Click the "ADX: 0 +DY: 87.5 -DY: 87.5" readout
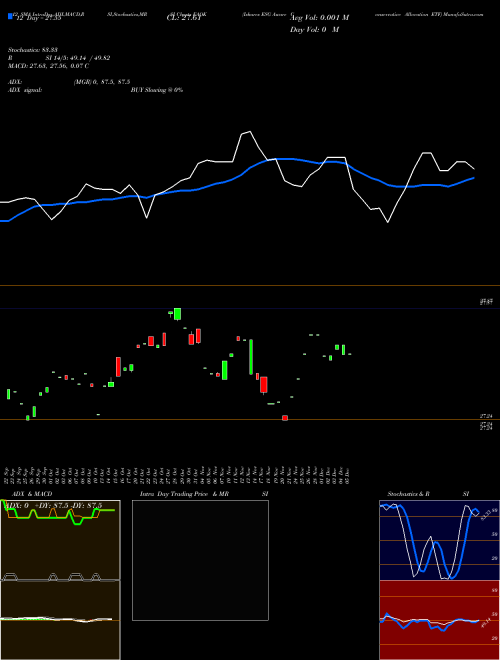 click(x=54, y=505)
